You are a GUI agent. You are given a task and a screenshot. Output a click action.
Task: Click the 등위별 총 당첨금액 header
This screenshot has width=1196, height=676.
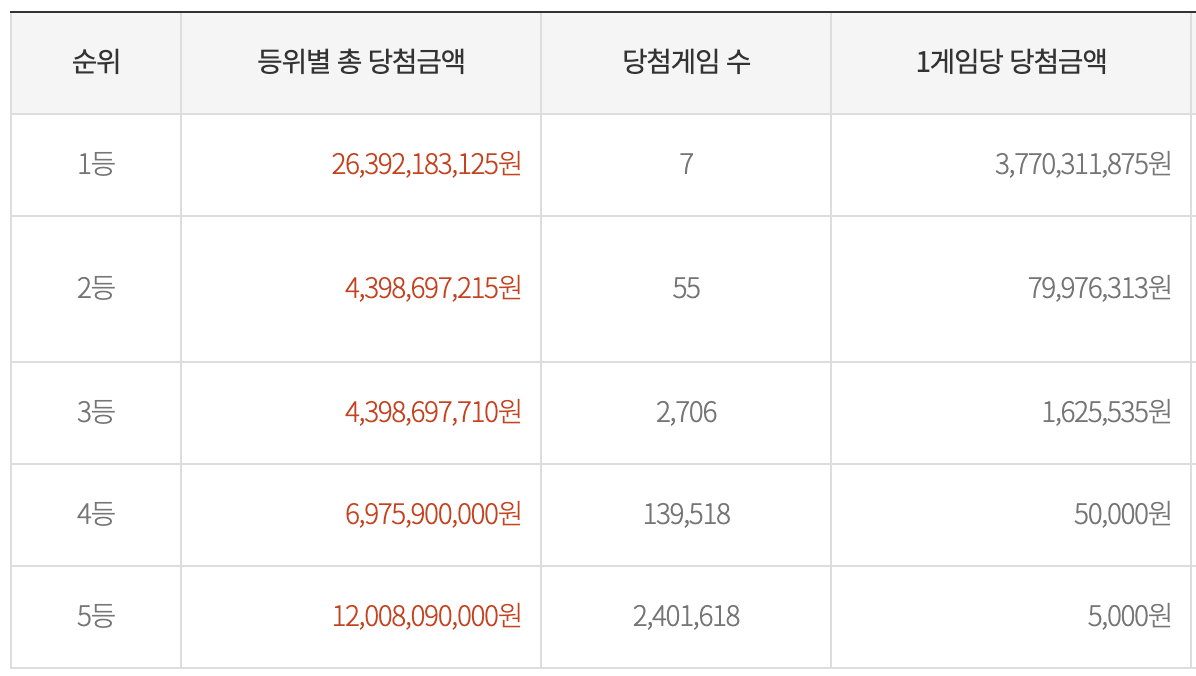click(x=361, y=63)
